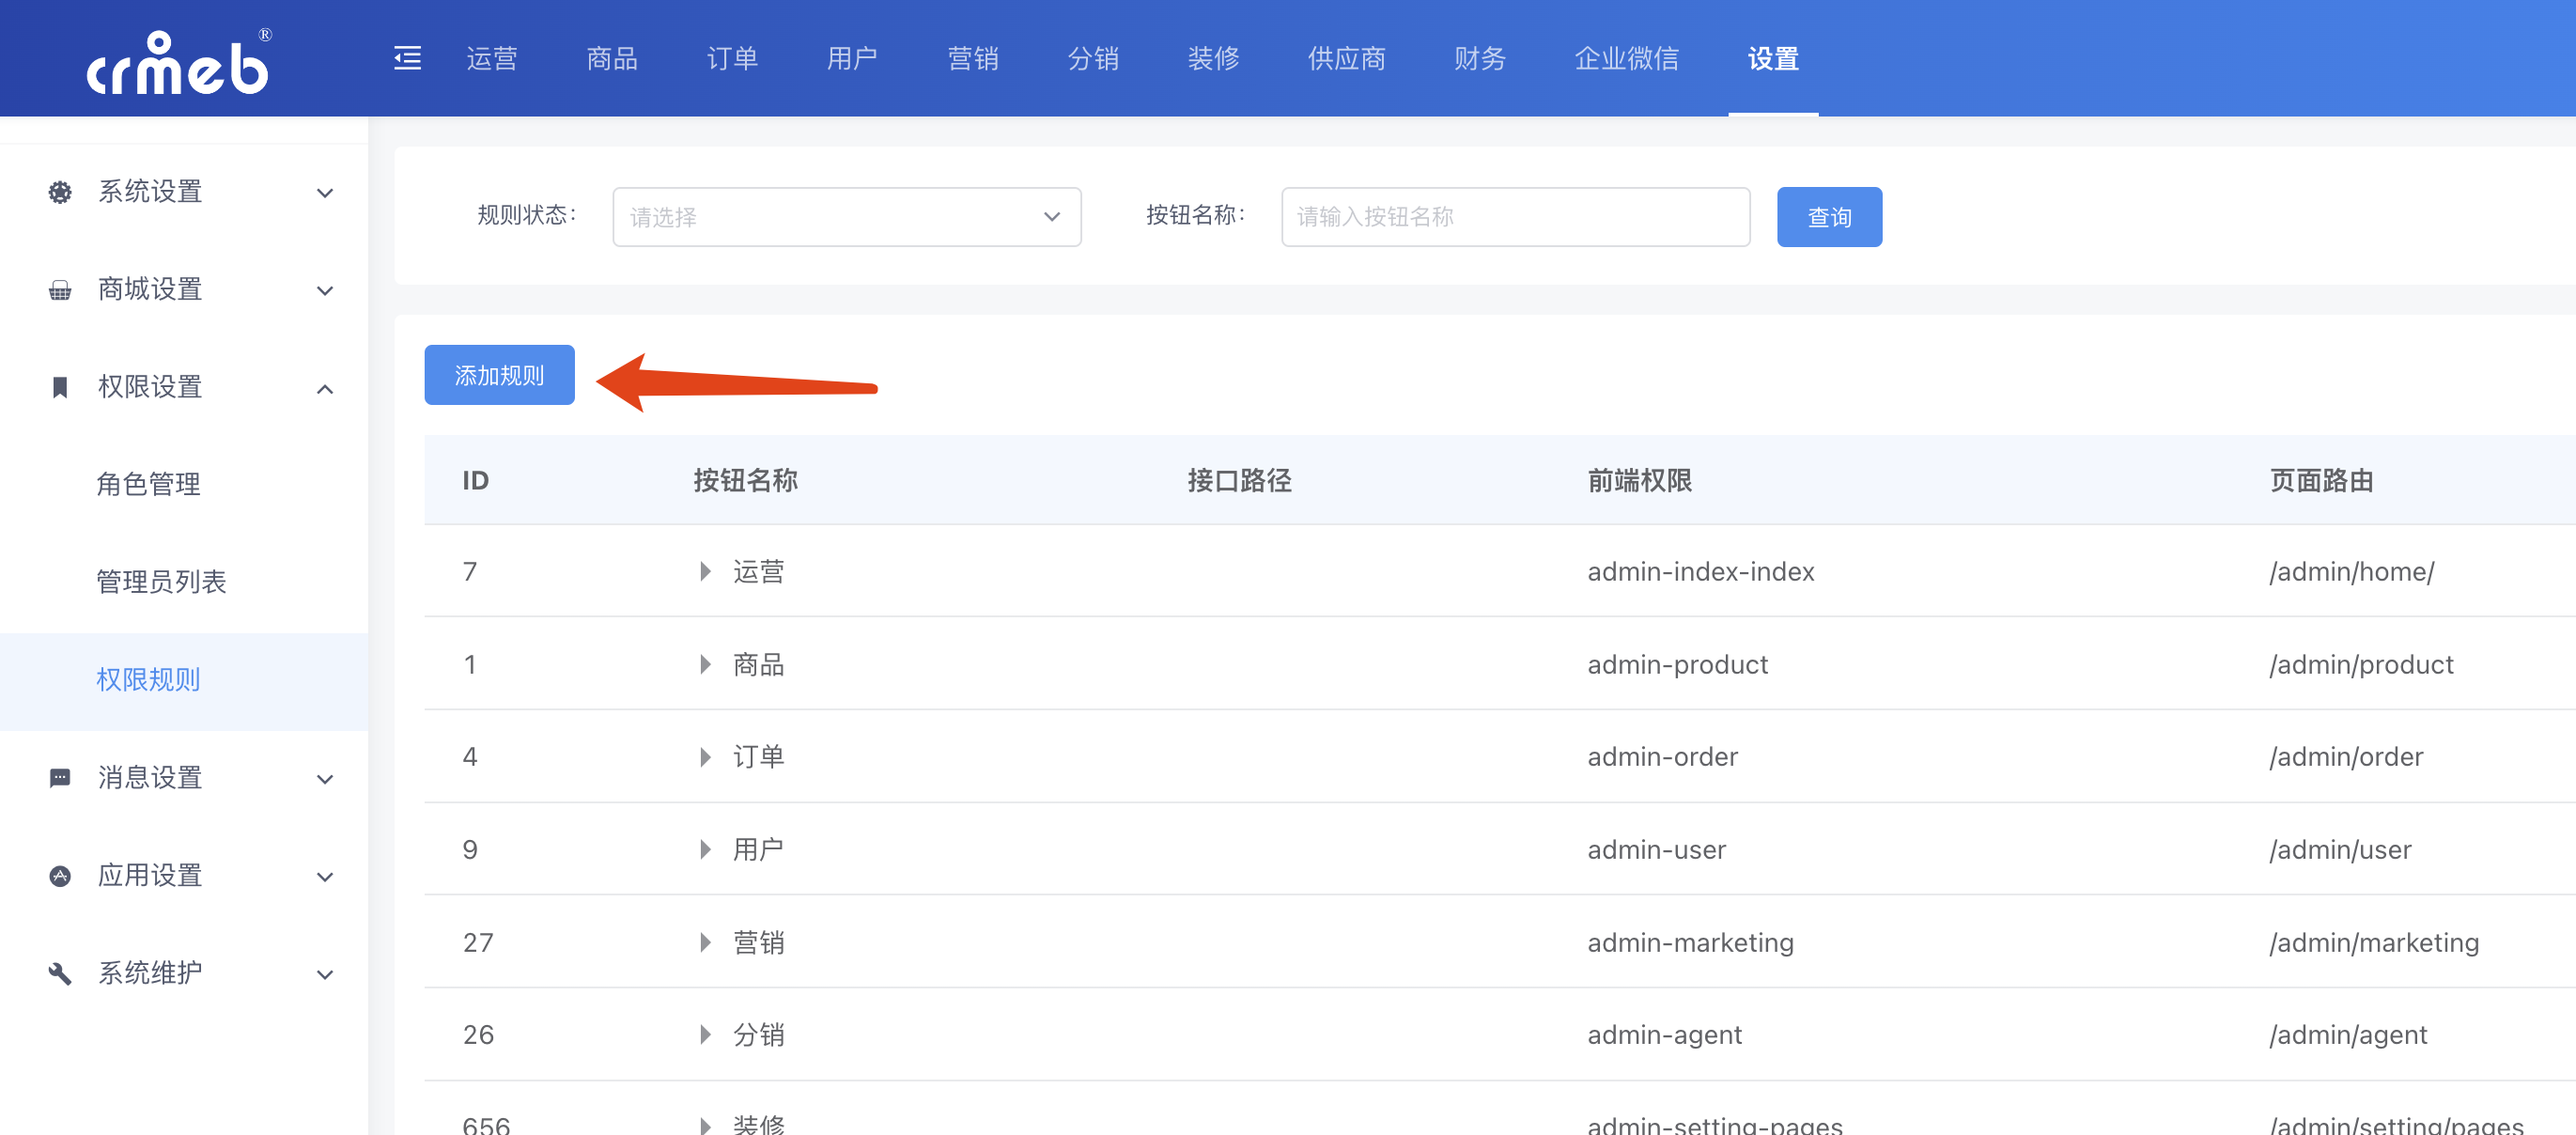Open the 订单 top nav tab
The width and height of the screenshot is (2576, 1135).
pos(732,59)
